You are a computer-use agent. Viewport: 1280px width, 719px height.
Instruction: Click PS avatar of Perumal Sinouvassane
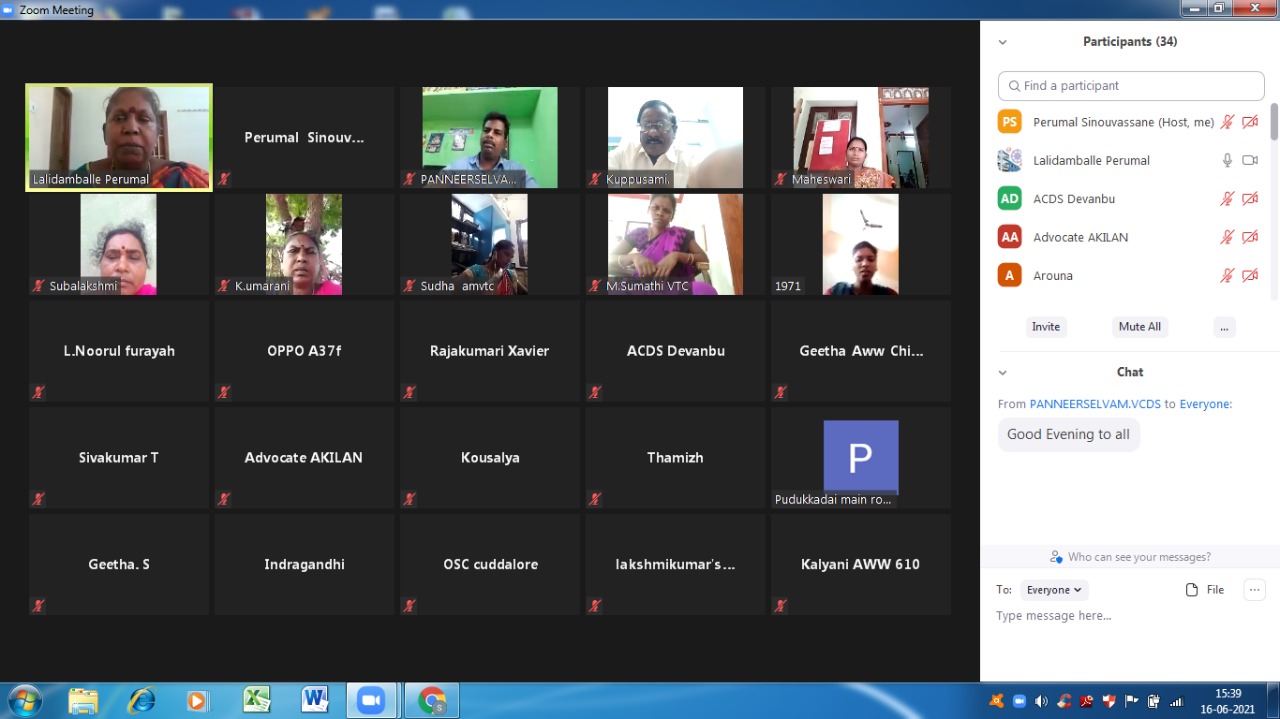(1010, 122)
